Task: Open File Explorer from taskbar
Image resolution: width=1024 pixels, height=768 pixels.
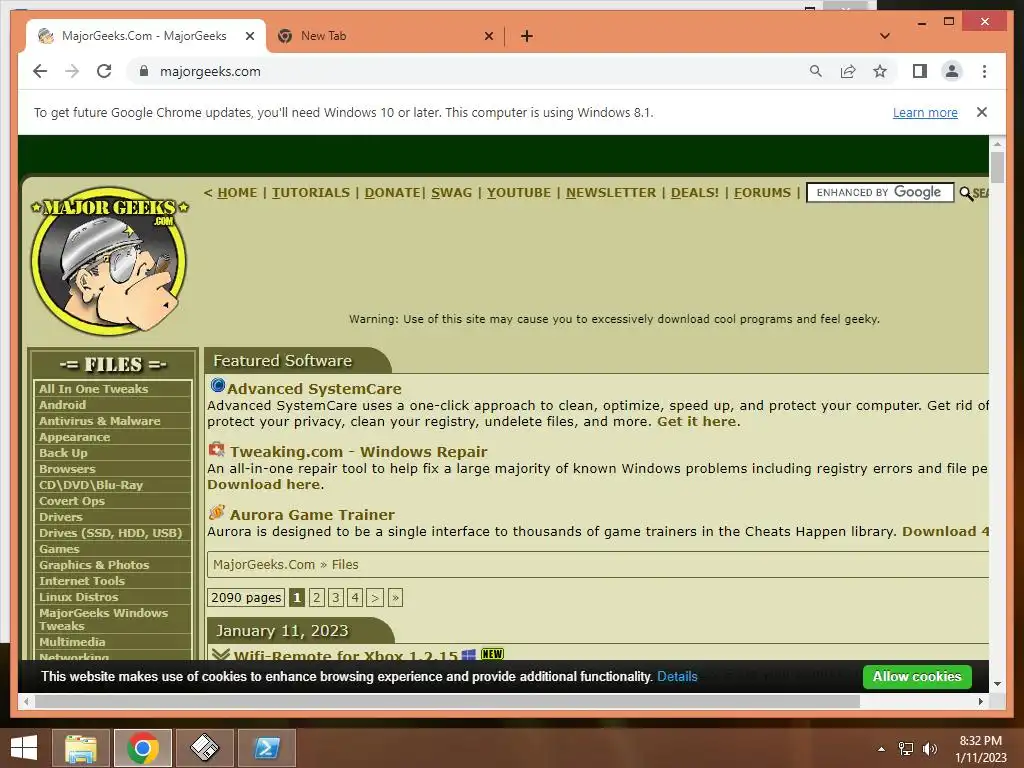Action: 81,748
